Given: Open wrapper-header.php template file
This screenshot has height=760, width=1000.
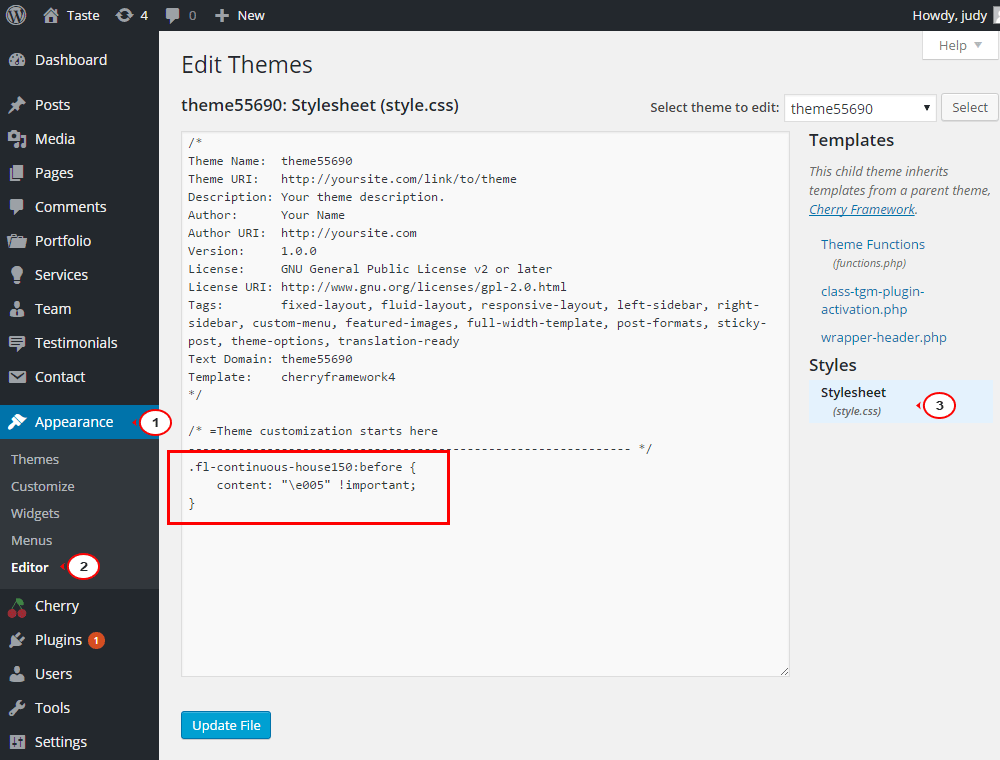Looking at the screenshot, I should (x=883, y=337).
